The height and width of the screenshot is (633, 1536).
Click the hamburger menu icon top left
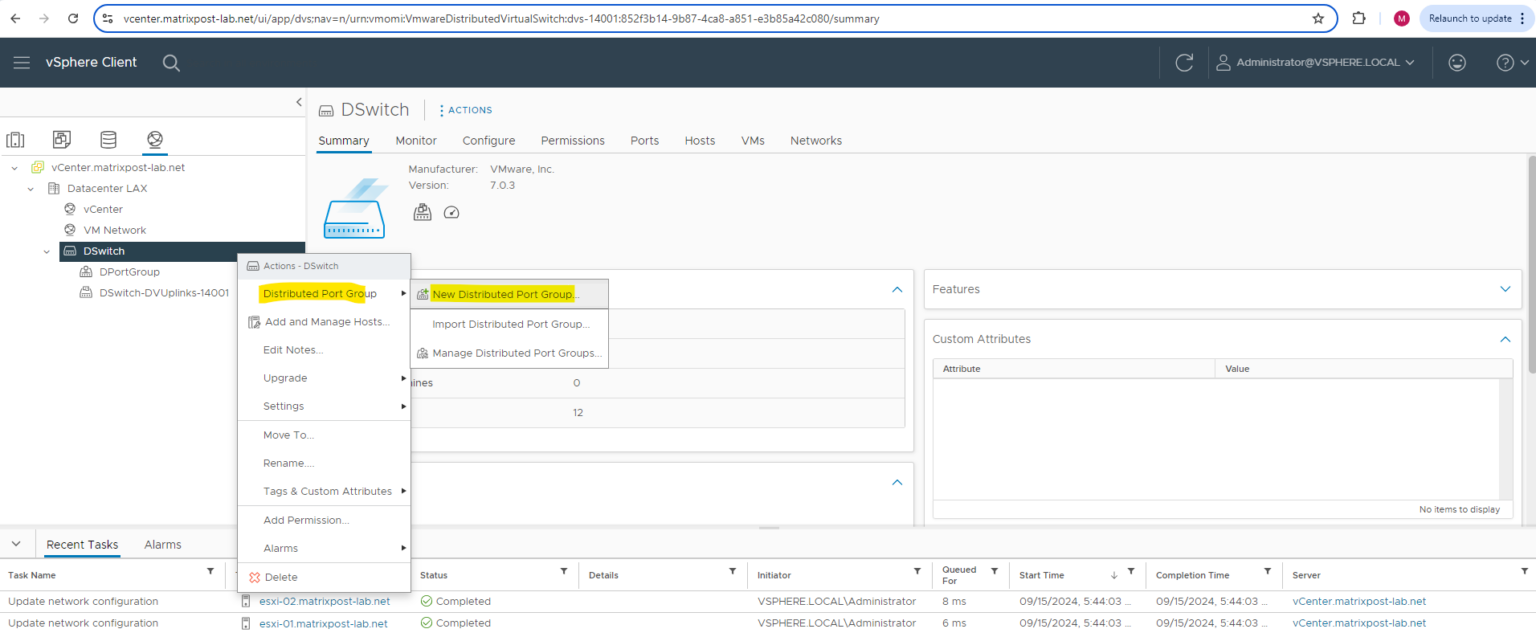(x=21, y=62)
